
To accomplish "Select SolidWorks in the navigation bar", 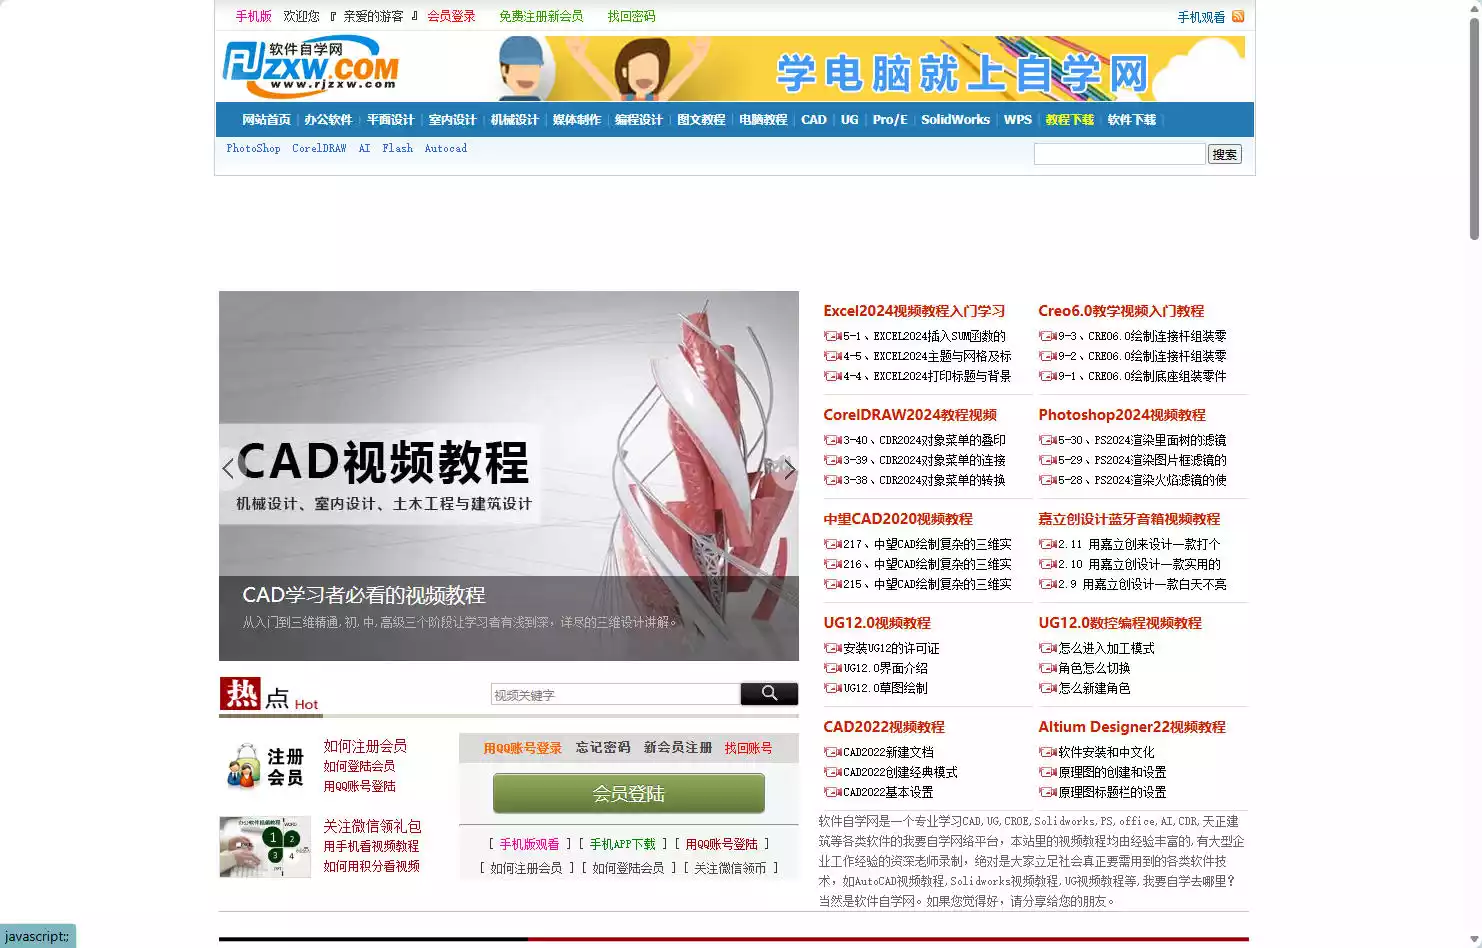I will coord(955,119).
